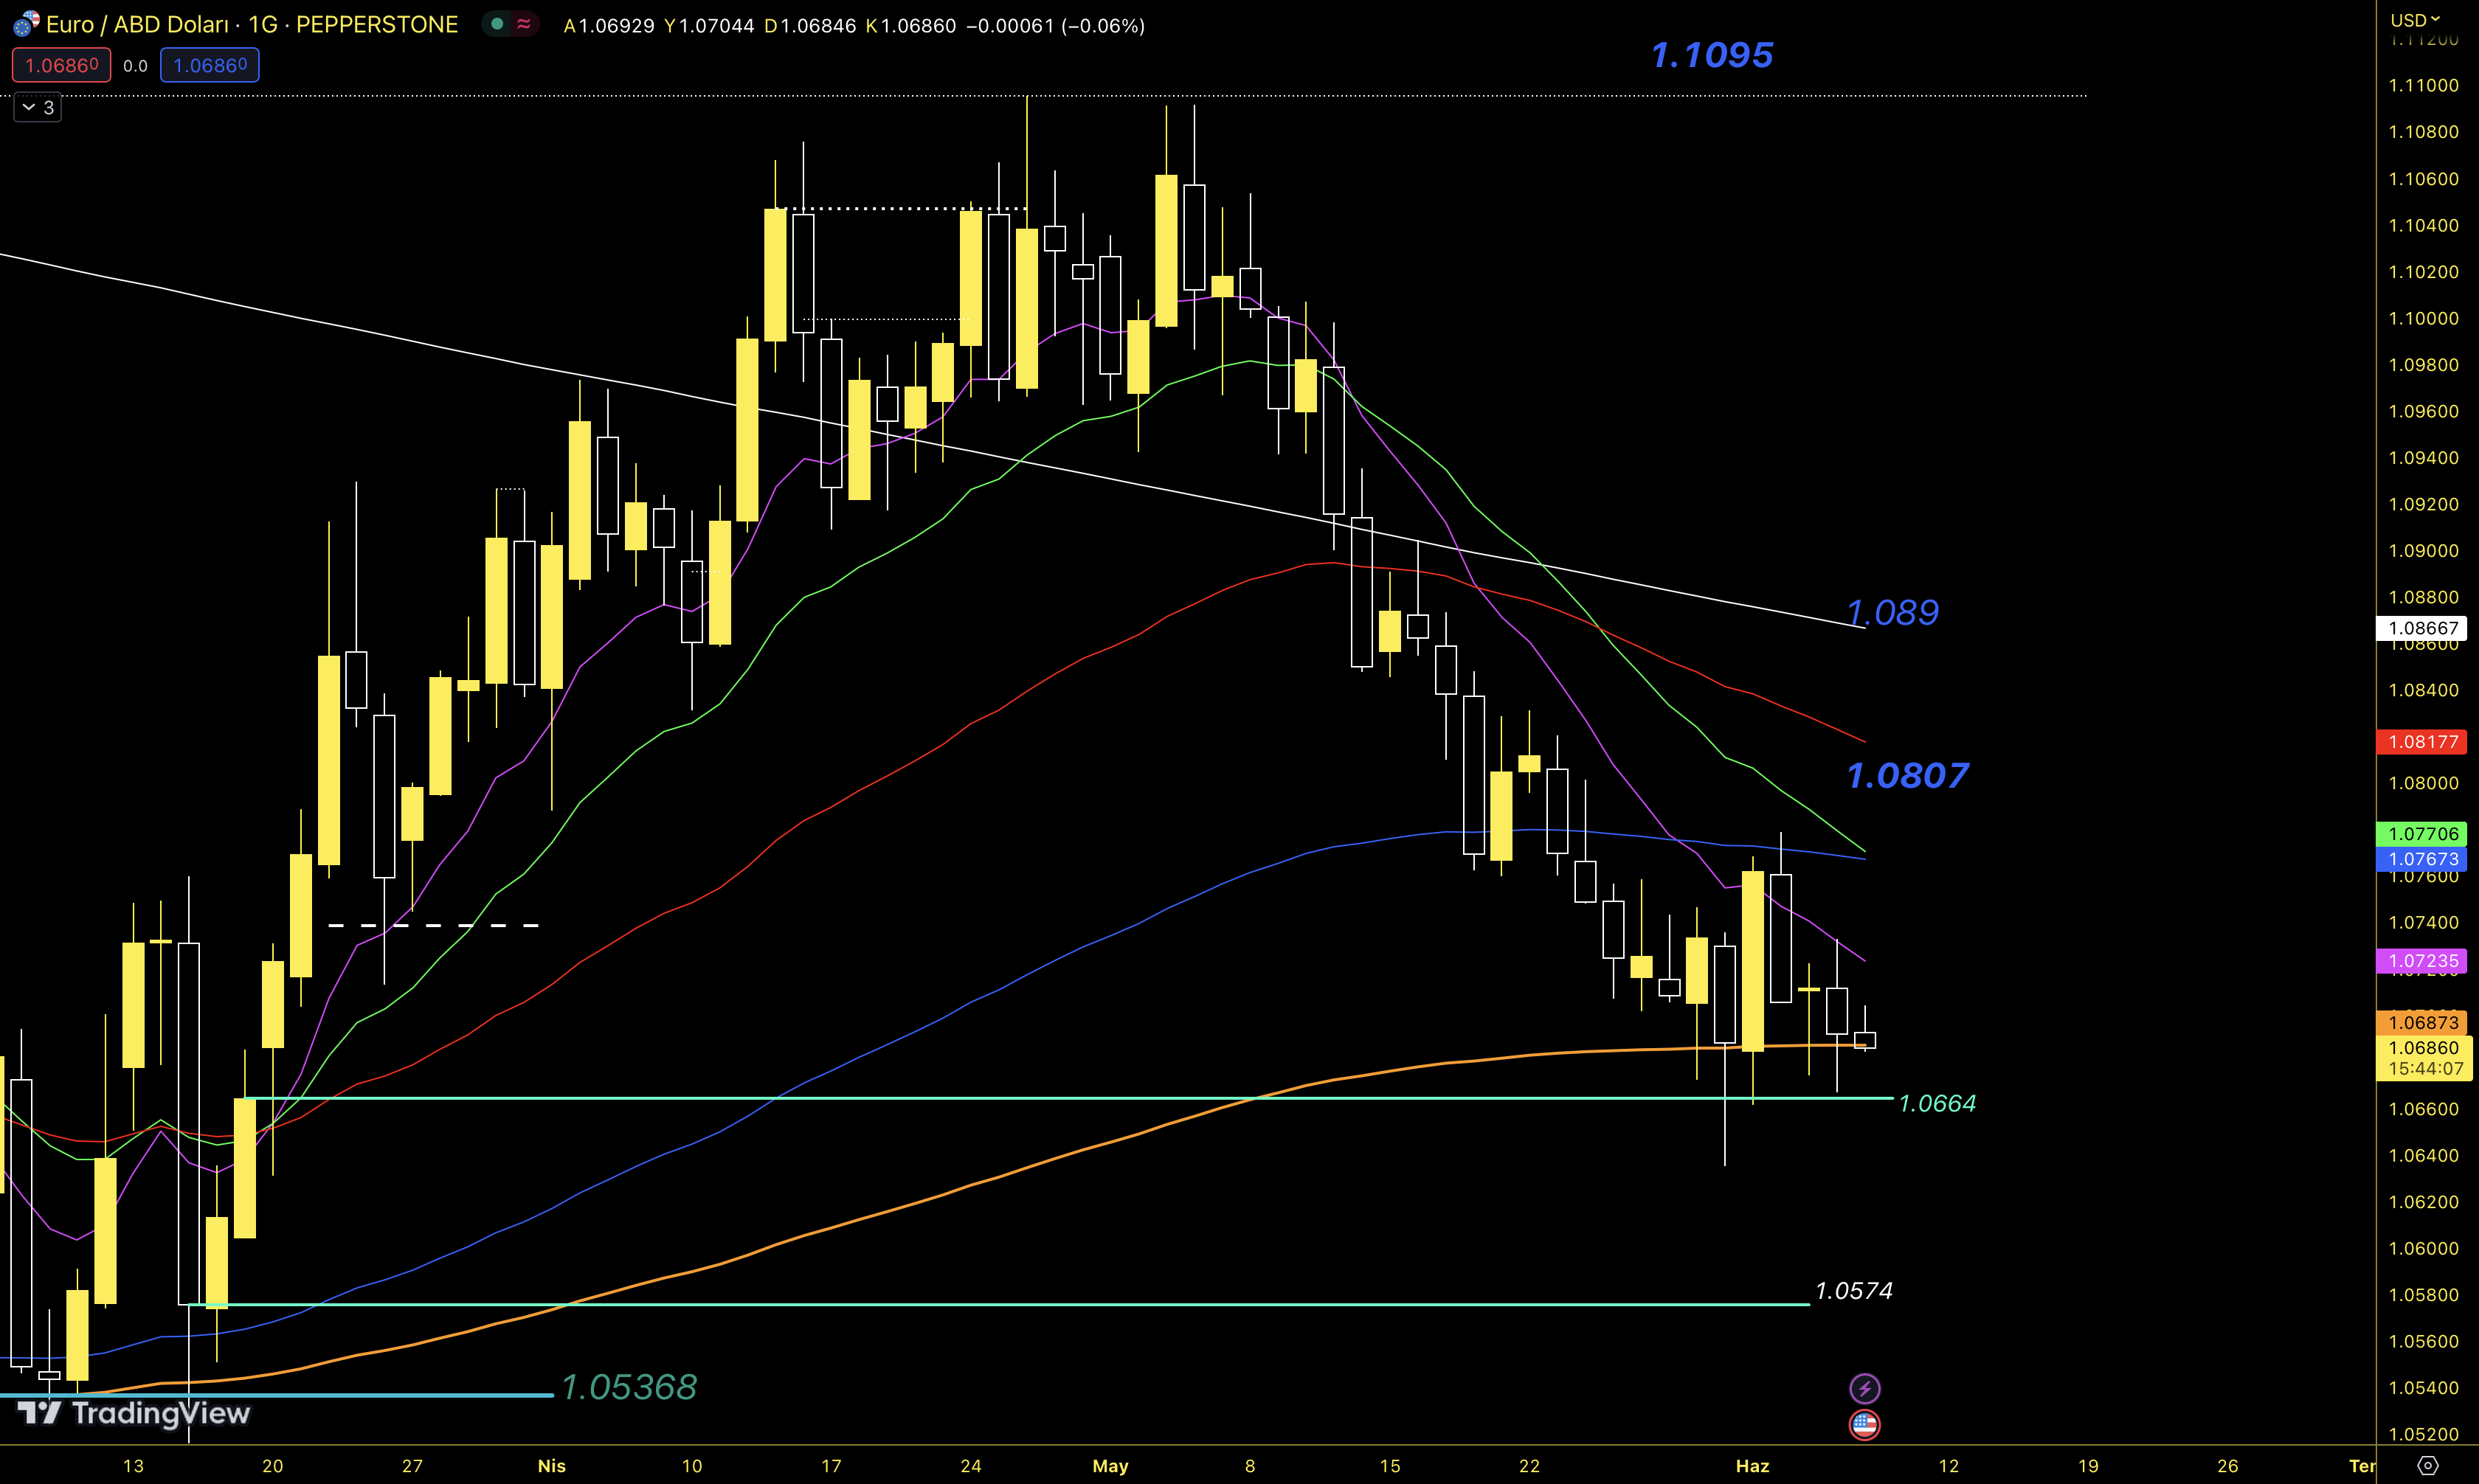Click the purple 1.07235 price axis tag
2479x1484 pixels.
[2422, 961]
